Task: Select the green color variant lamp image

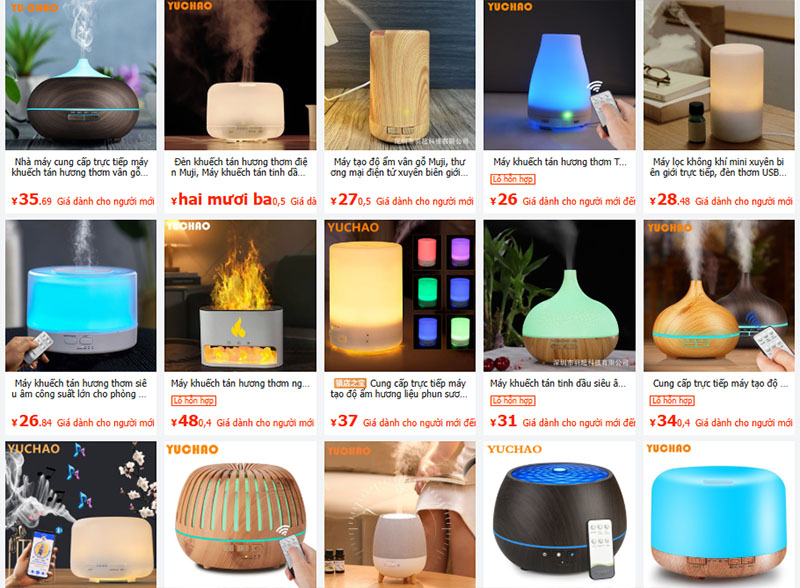Action: pos(427,292)
